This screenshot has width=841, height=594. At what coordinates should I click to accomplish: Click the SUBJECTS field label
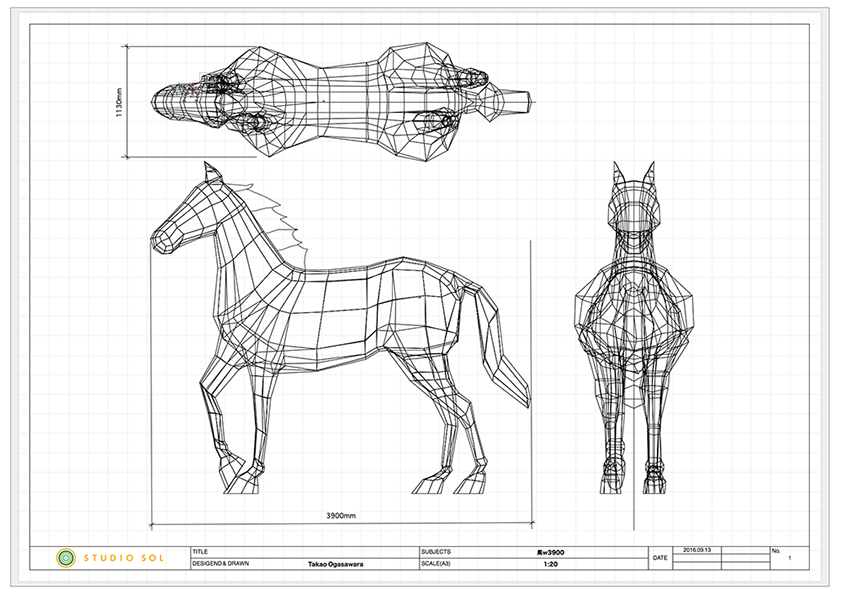coord(437,551)
